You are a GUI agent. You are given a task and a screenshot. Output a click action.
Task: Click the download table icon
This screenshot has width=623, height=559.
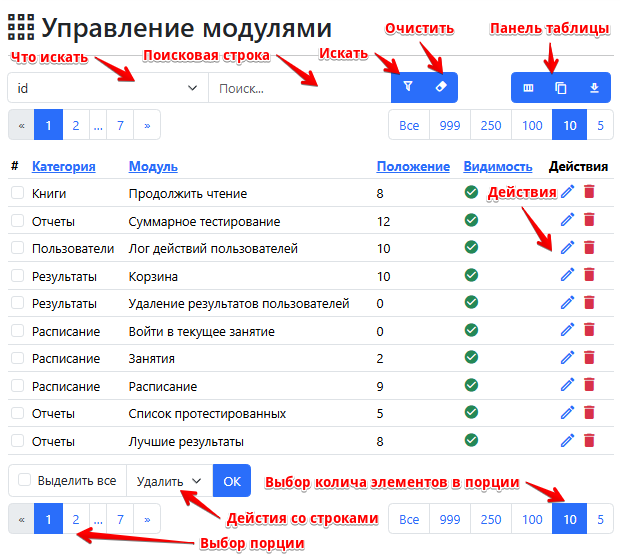594,88
